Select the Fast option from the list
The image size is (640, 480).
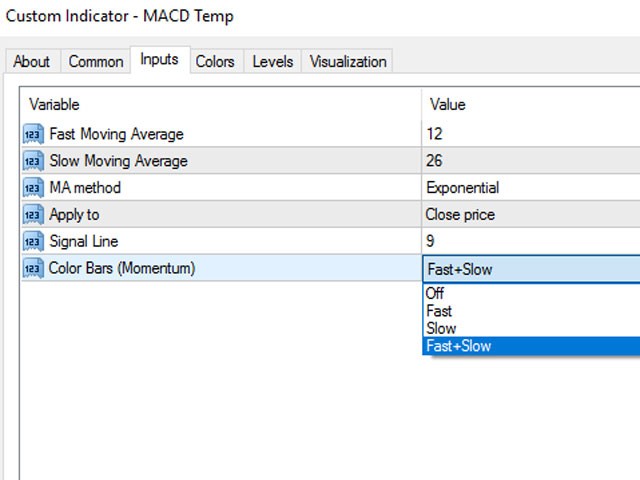point(439,311)
